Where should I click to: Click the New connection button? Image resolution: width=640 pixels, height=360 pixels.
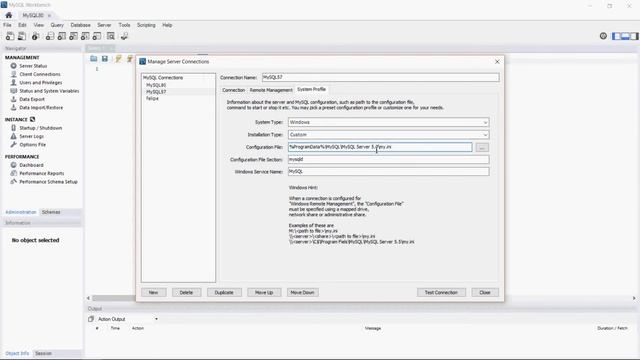click(153, 292)
